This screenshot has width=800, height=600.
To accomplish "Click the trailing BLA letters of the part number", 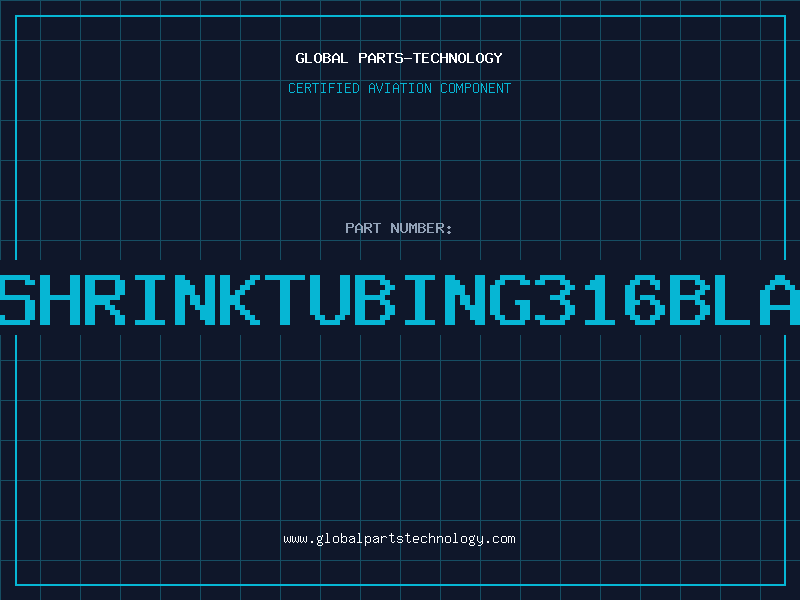I will pyautogui.click(x=735, y=300).
